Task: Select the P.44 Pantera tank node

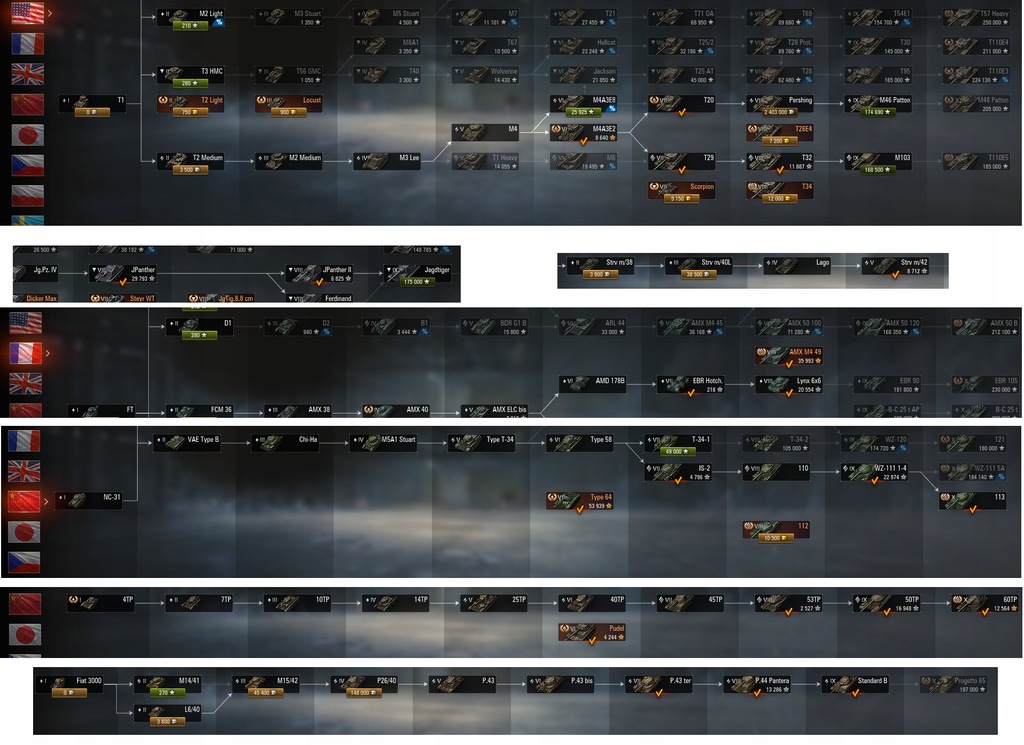Action: 758,684
